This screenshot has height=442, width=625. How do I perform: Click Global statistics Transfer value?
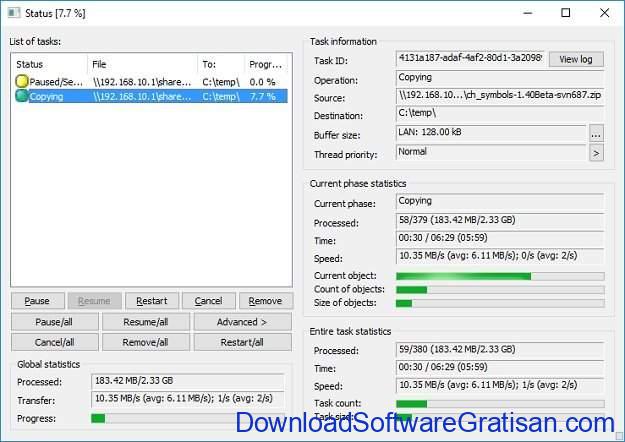pyautogui.click(x=187, y=399)
